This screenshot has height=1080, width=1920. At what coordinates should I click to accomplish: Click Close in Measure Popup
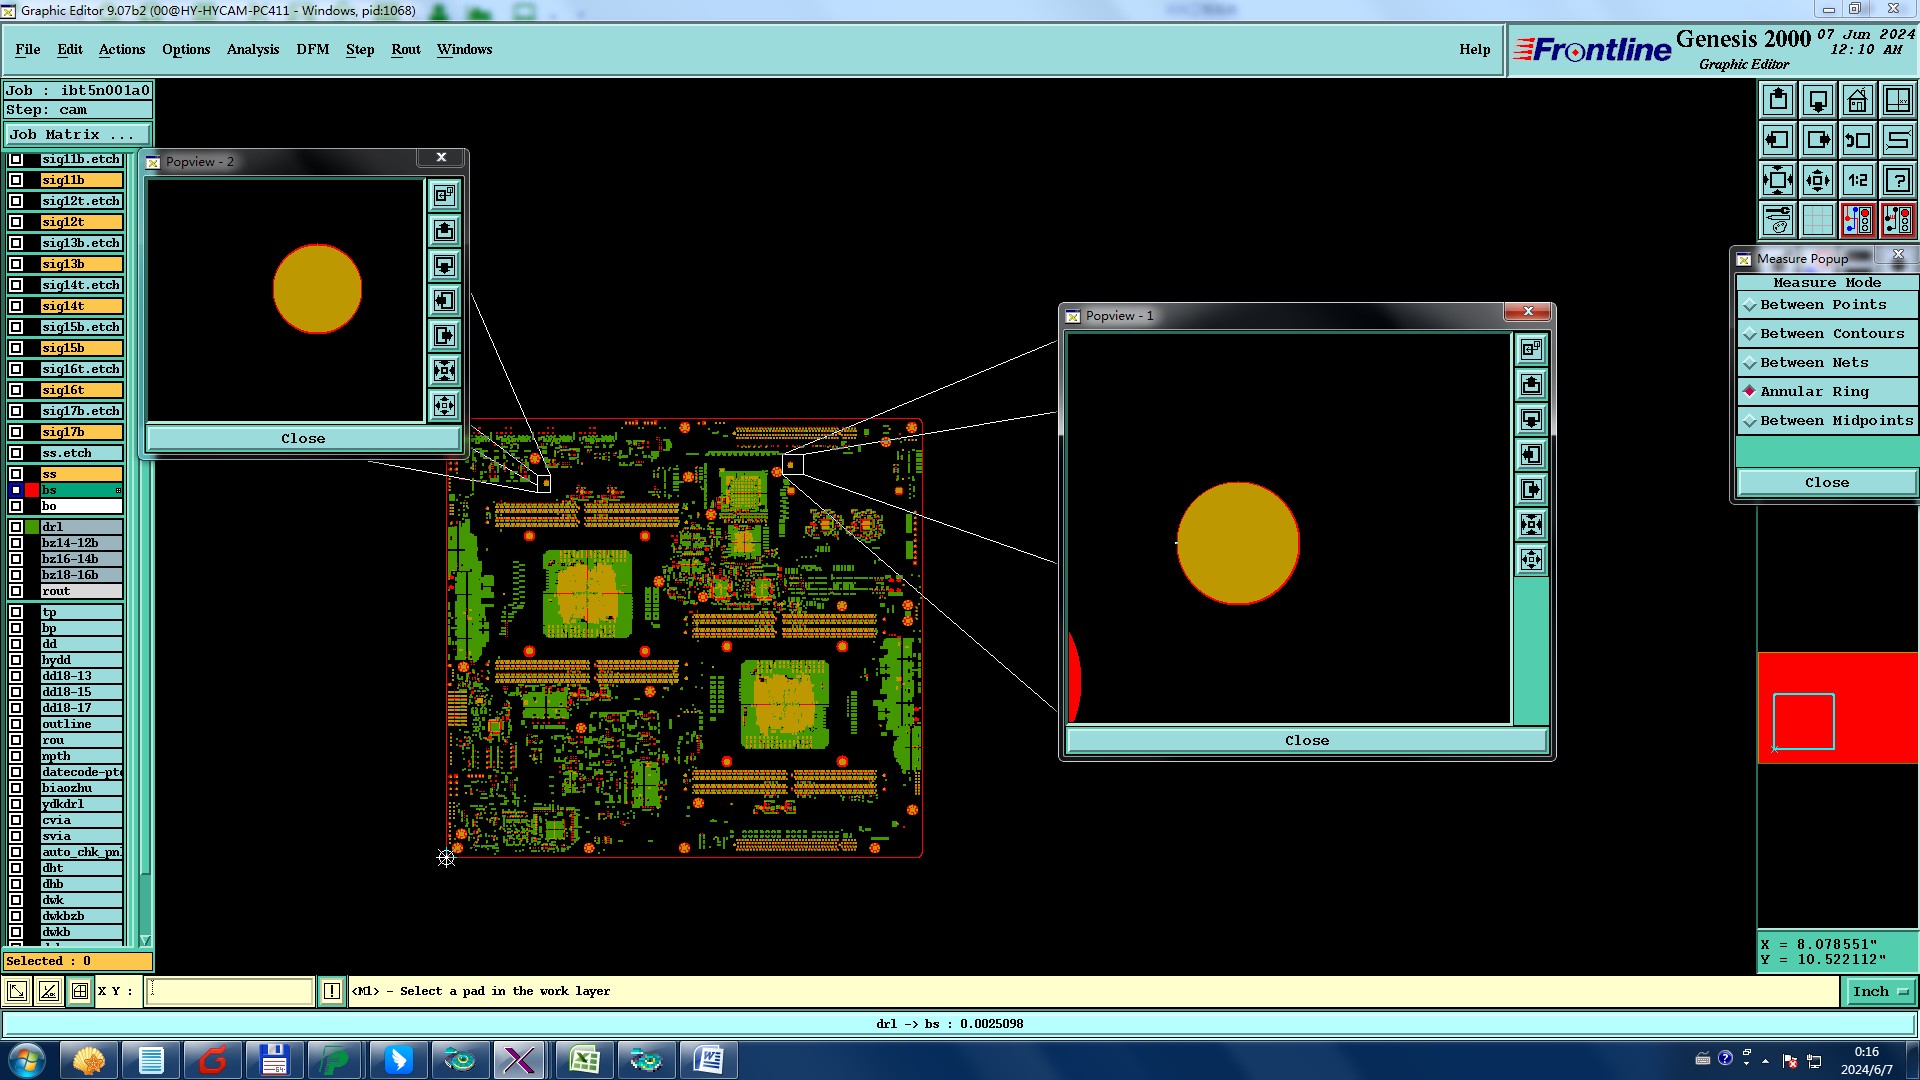pos(1826,482)
